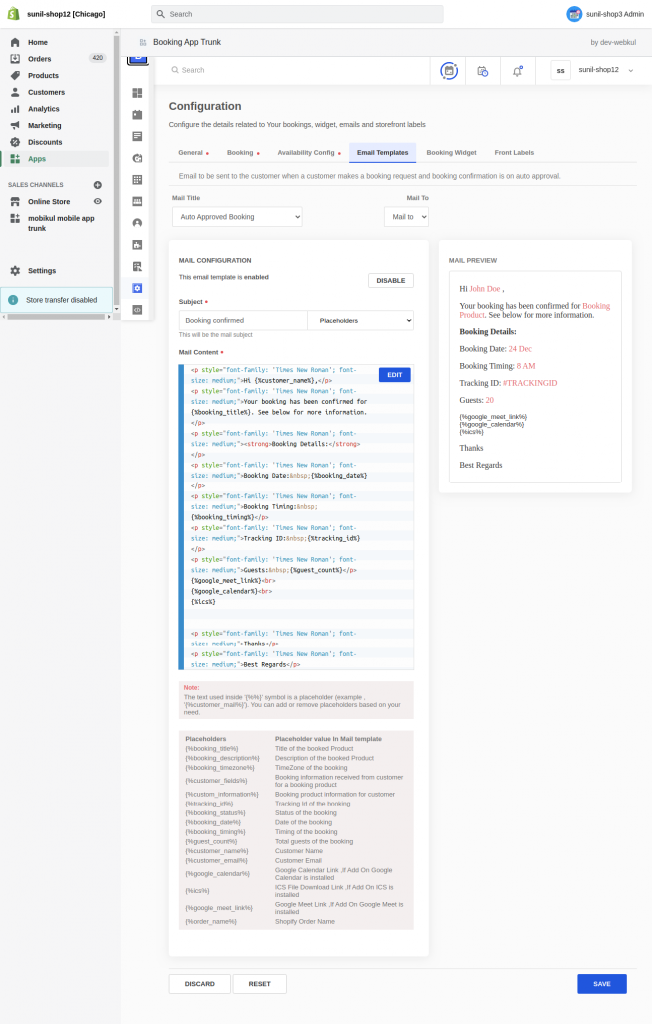Screen dimensions: 652x1024
Task: Click the Booking App Trunk title
Action: (187, 42)
